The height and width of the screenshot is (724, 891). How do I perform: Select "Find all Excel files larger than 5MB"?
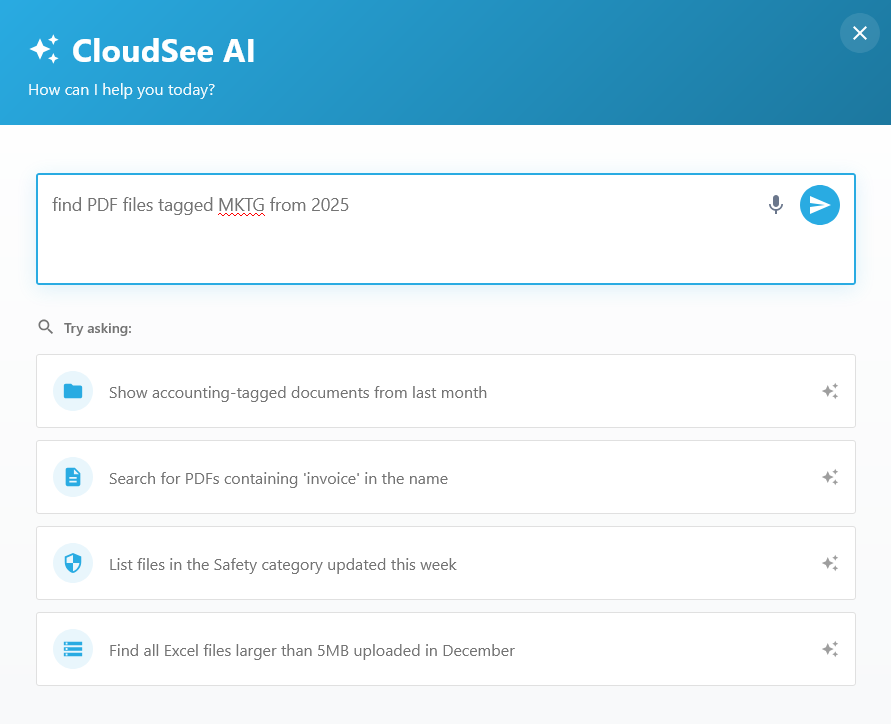click(x=311, y=651)
